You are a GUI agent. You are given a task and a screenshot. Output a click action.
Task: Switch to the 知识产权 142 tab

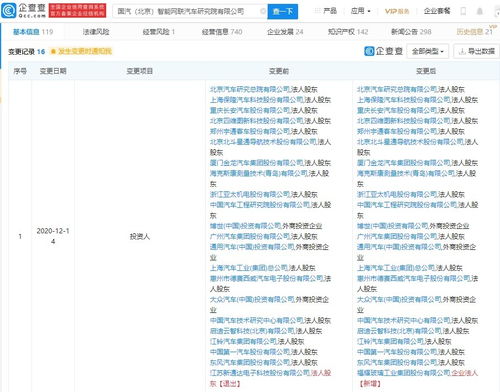pos(348,32)
